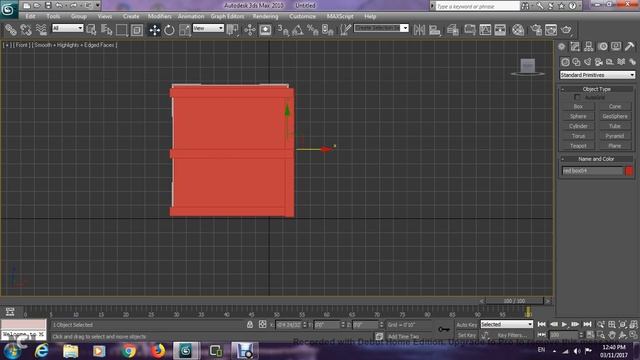This screenshot has width=640, height=360.
Task: Open the Utilities hammer panel tab
Action: pos(629,47)
